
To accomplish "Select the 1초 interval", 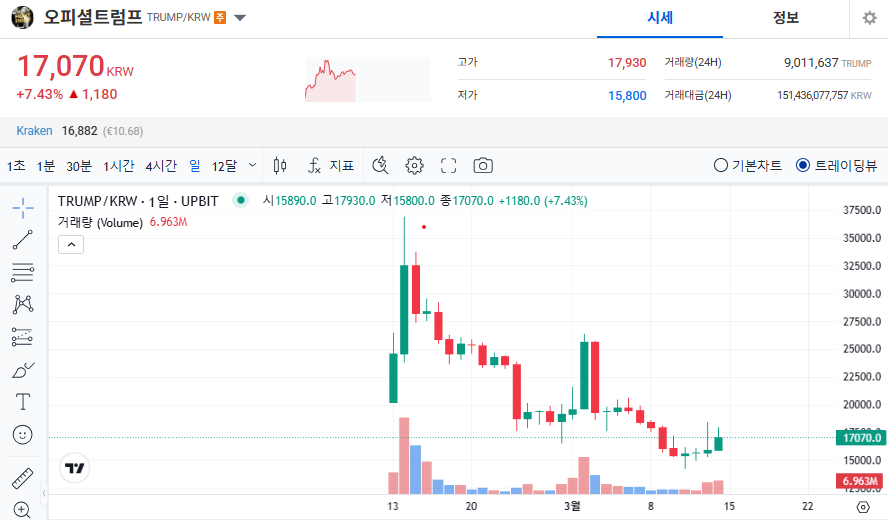I will (16, 165).
